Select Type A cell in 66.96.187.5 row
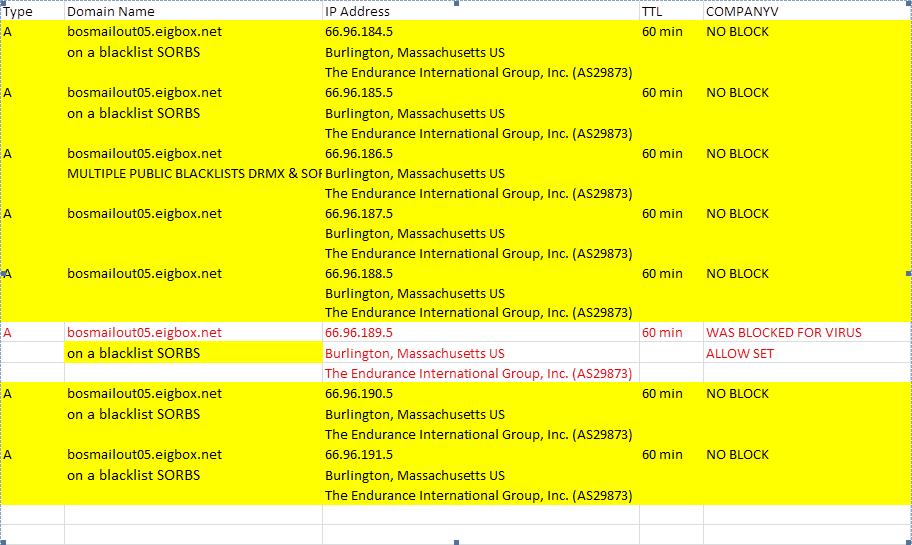The height and width of the screenshot is (545, 912). pyautogui.click(x=33, y=213)
